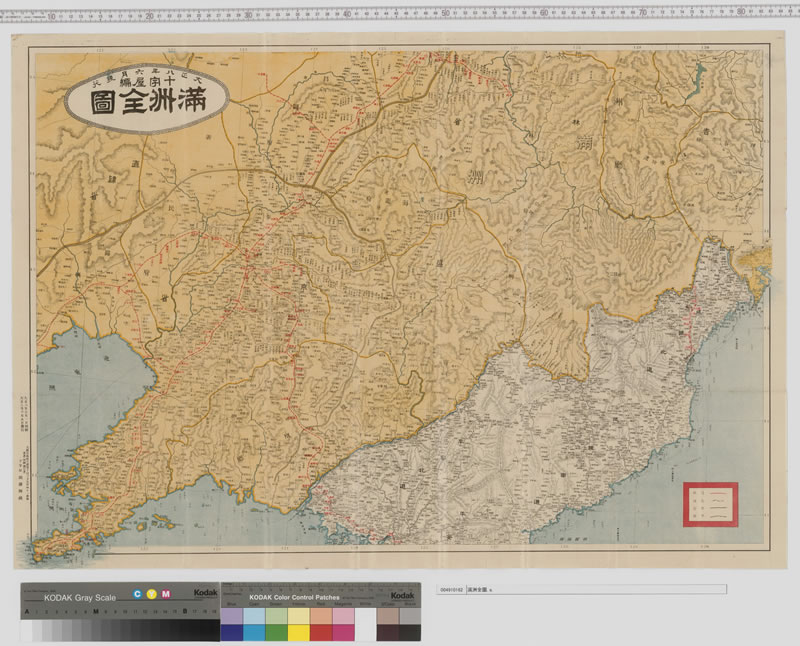
Task: Click the first railway symbol row in legend
Action: [x=718, y=493]
